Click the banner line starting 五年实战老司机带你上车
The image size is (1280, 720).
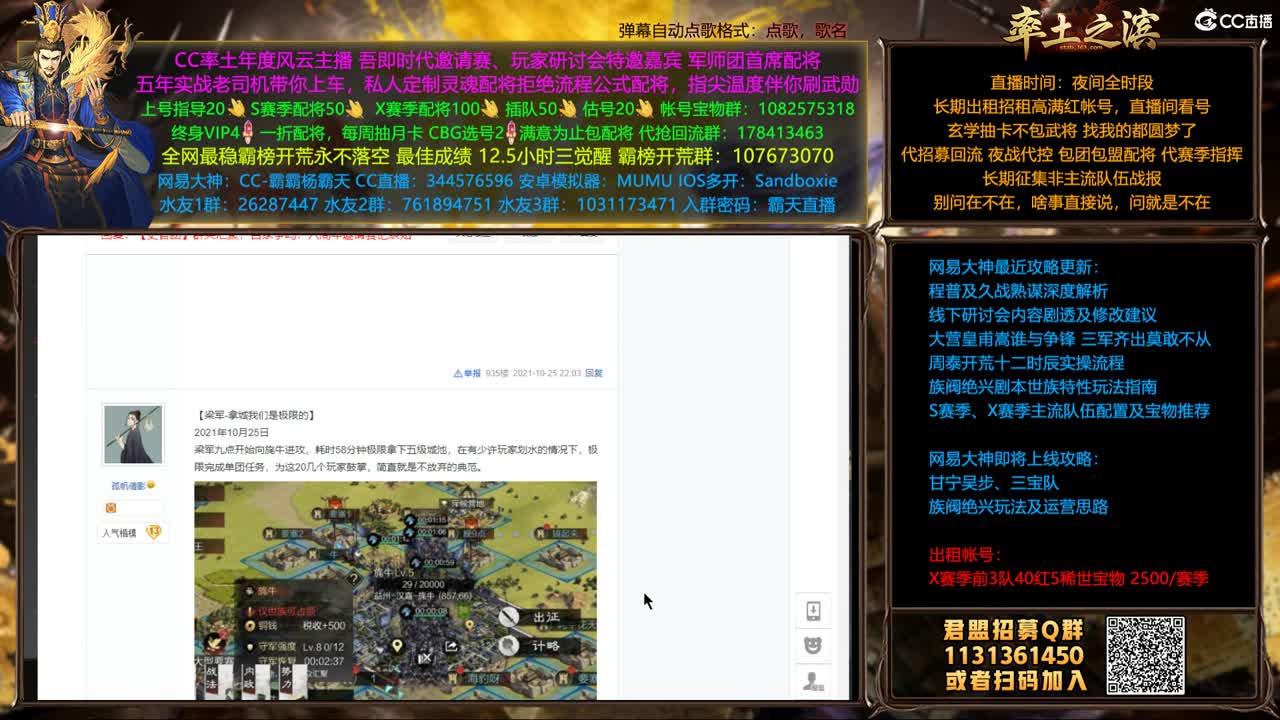[x=497, y=84]
